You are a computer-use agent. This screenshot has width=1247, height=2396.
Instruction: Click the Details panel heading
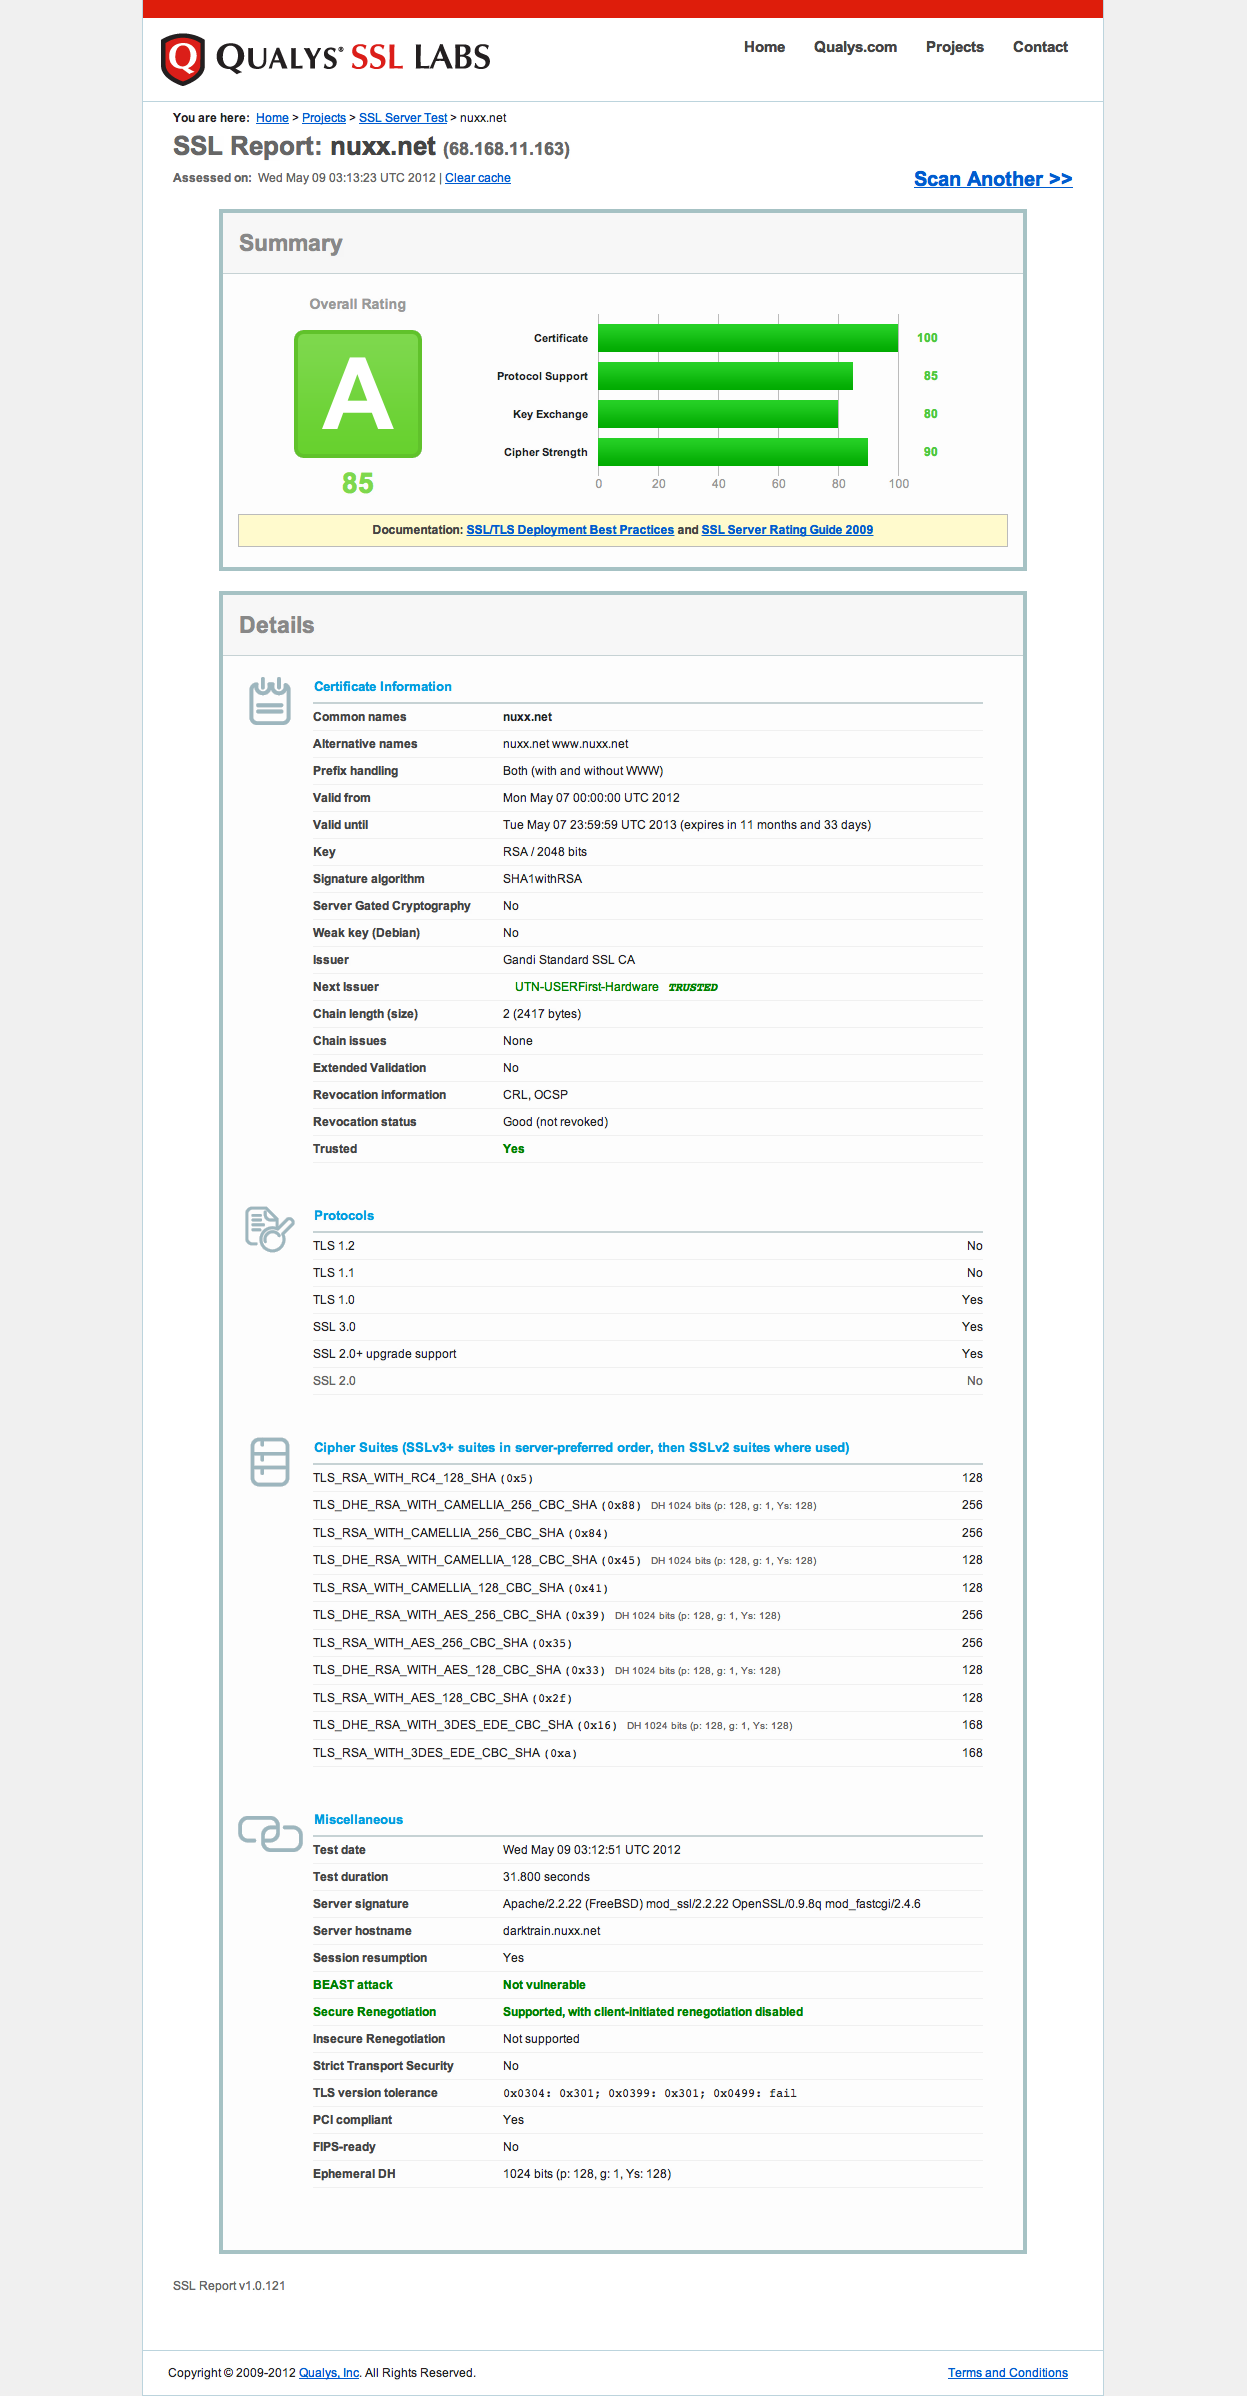(277, 625)
